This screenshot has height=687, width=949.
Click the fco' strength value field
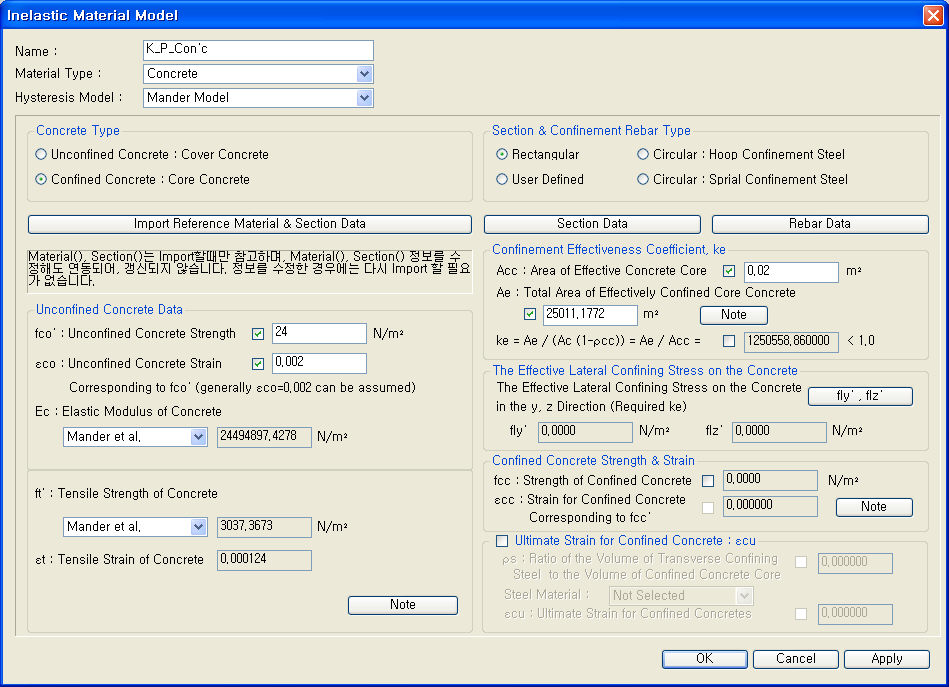[319, 333]
